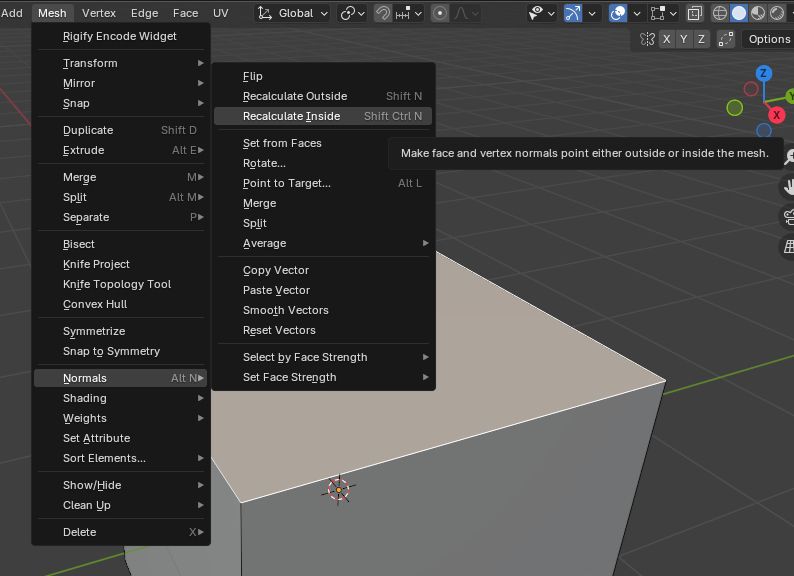Click the blue Z axis gizmo handle
This screenshot has height=576, width=794.
[x=764, y=73]
